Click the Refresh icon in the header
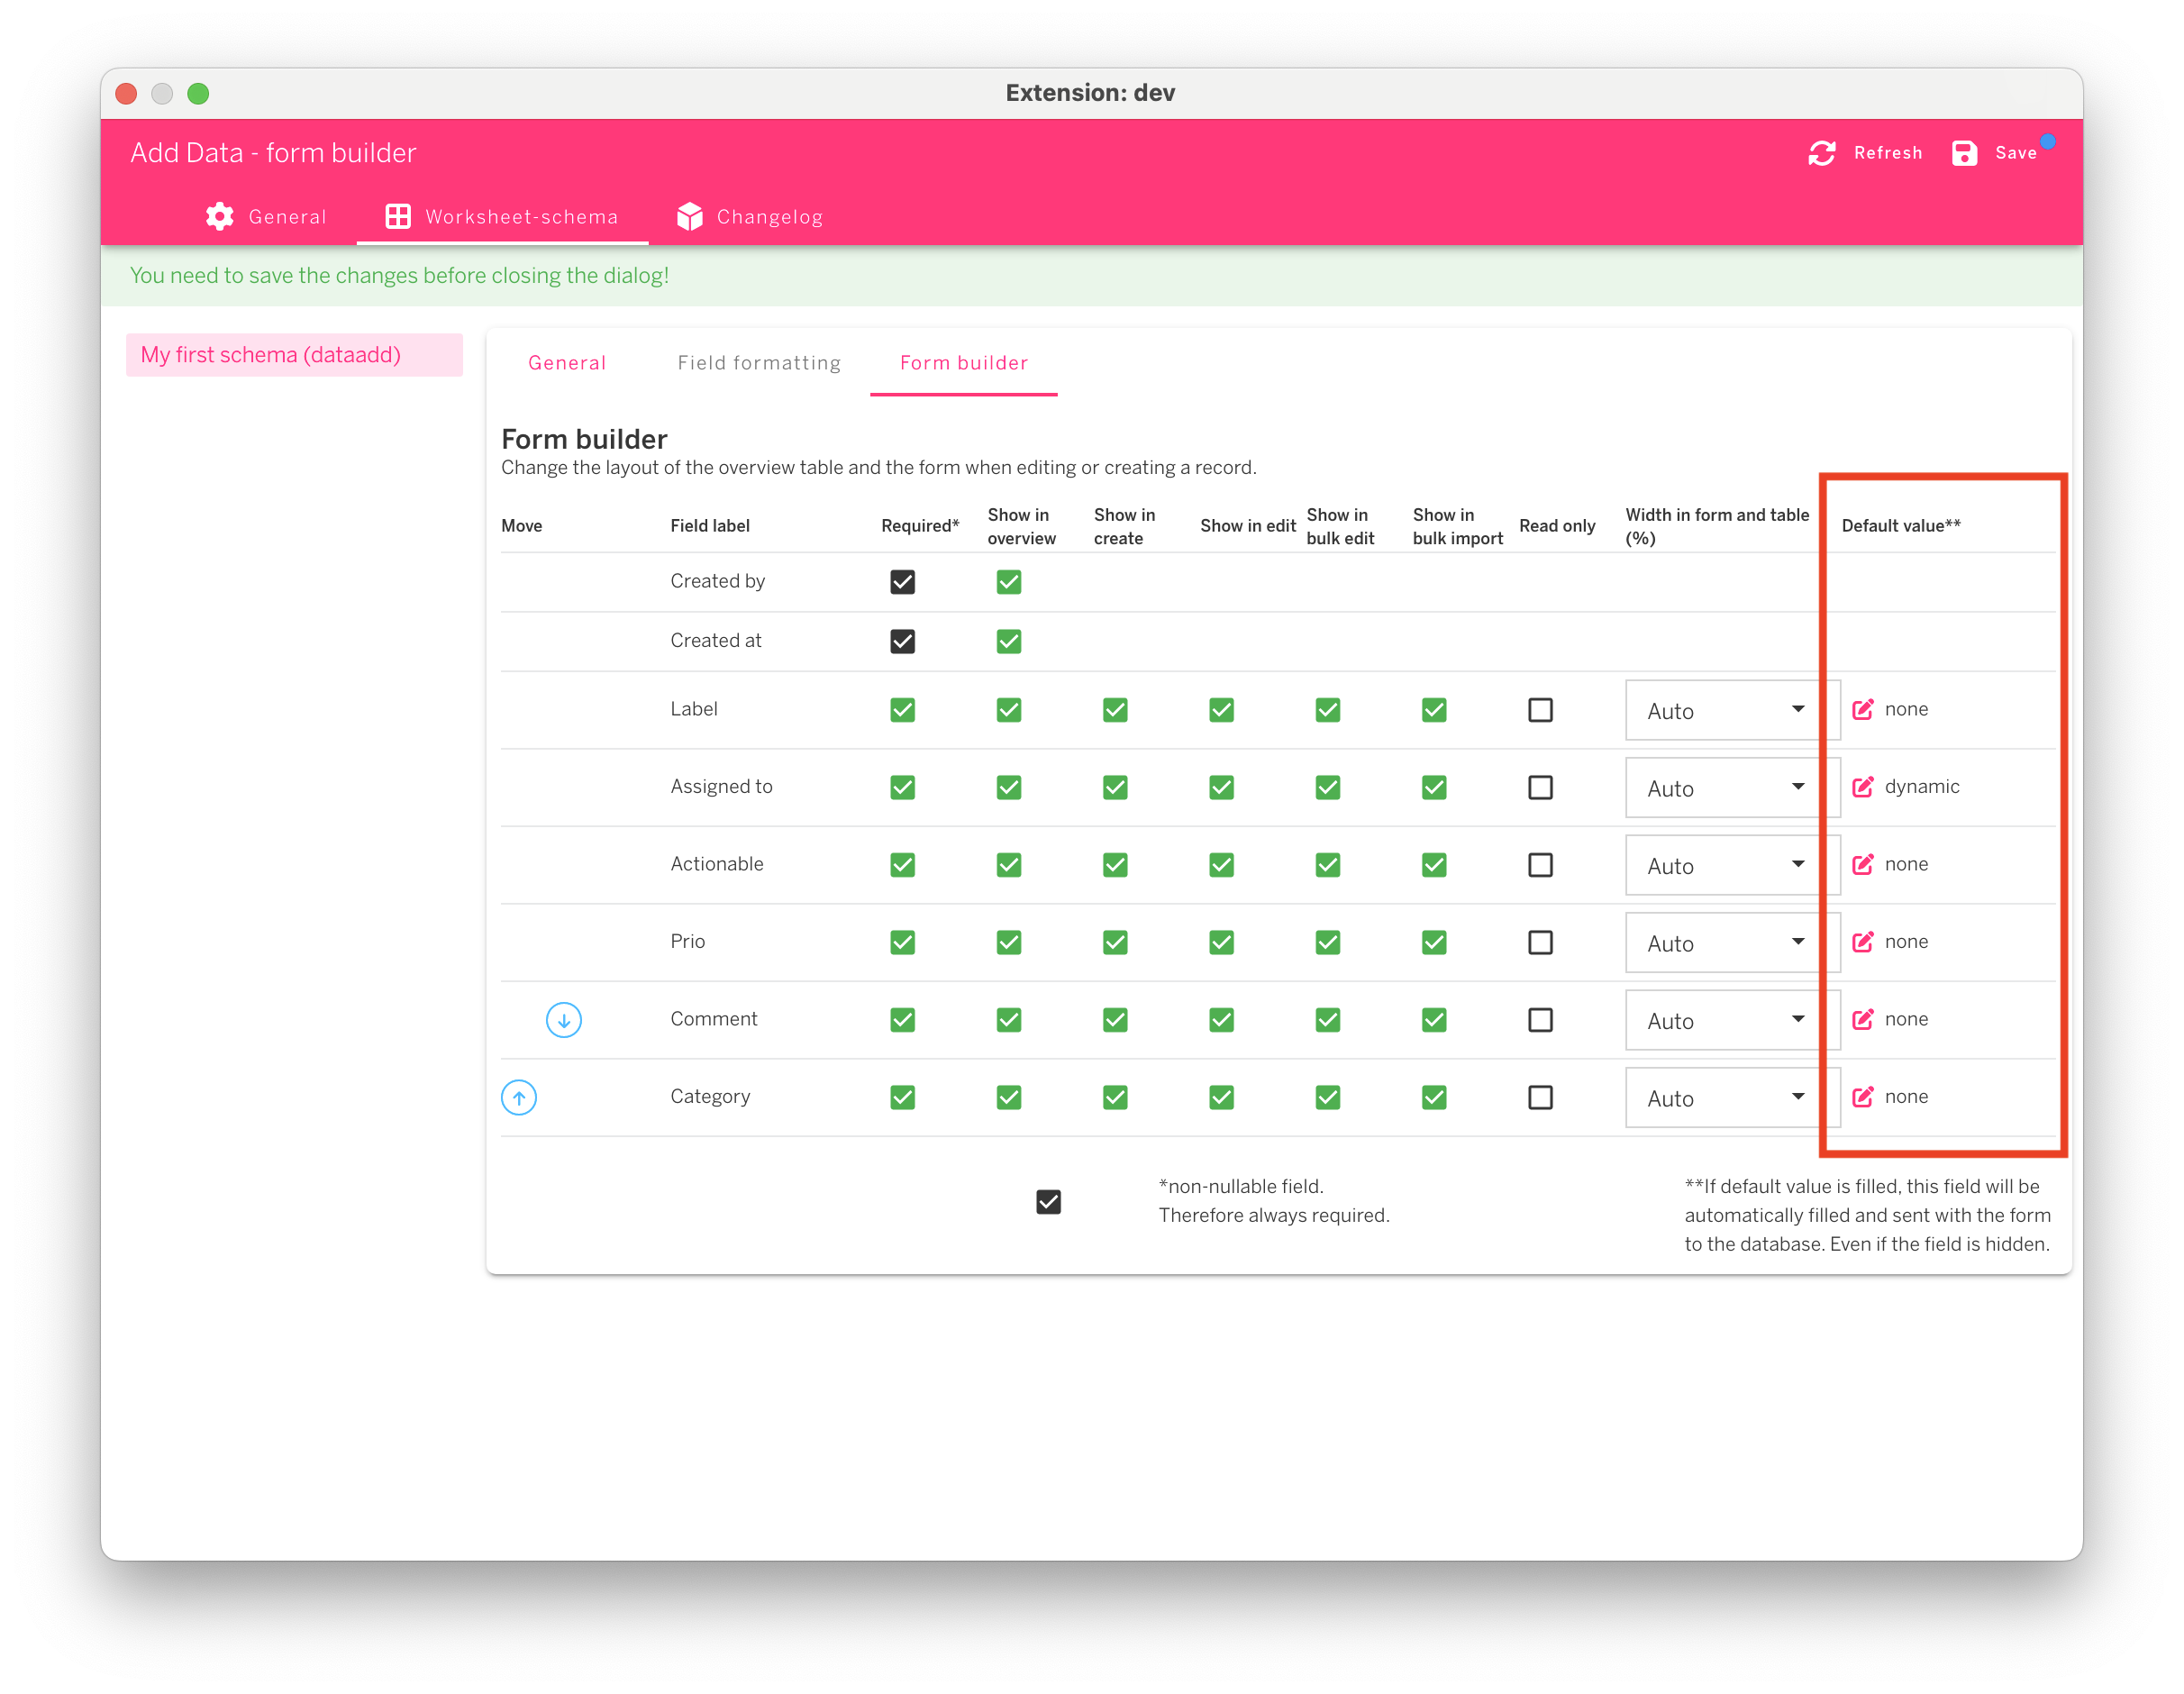This screenshot has height=1694, width=2184. (x=1821, y=153)
